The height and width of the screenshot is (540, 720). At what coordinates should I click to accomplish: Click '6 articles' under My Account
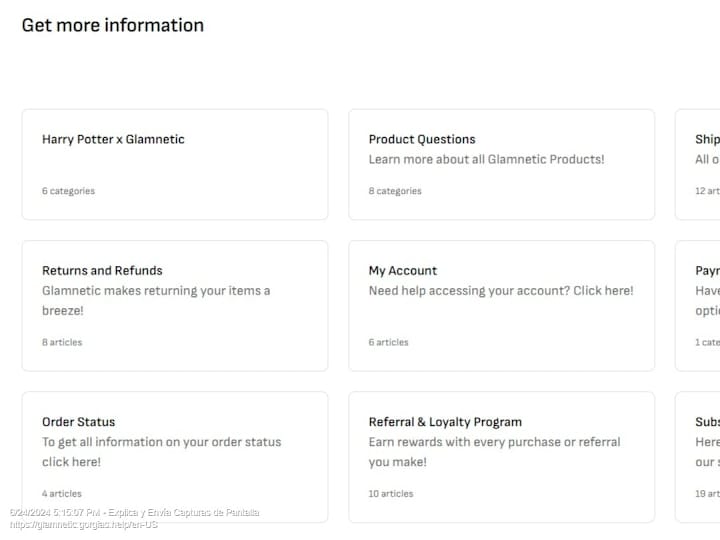point(388,342)
